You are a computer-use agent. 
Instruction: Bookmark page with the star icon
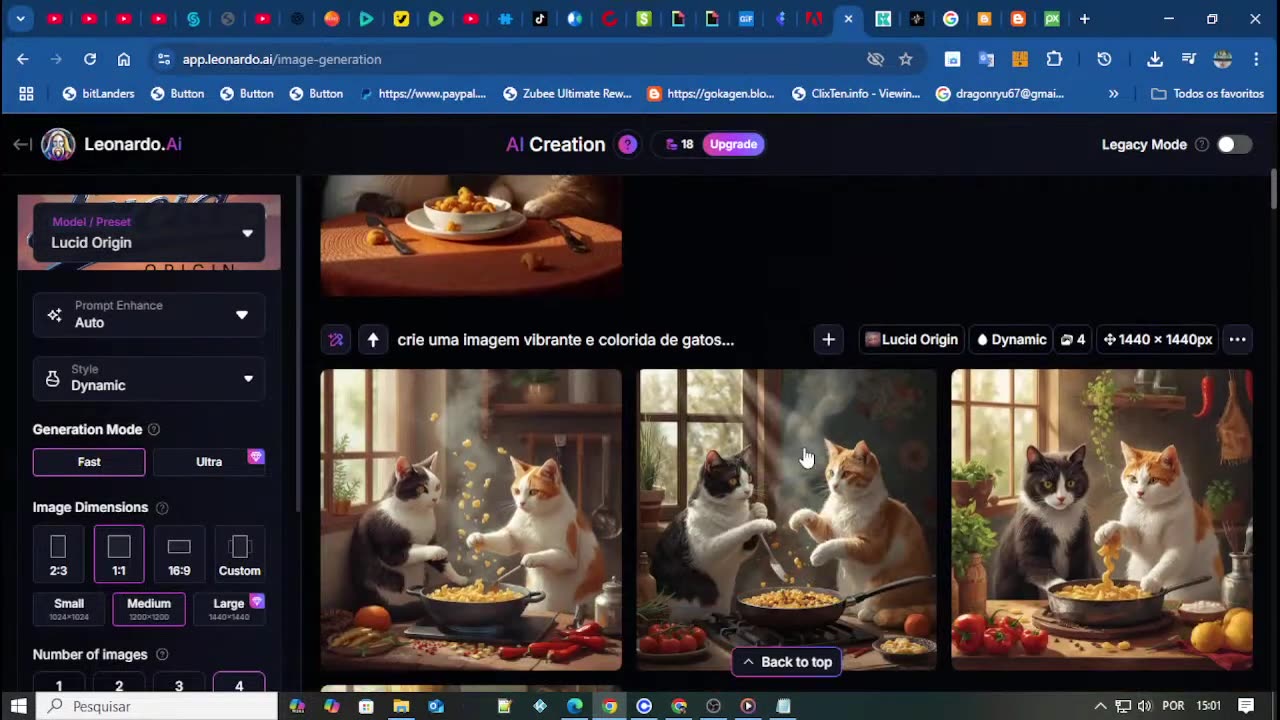pyautogui.click(x=906, y=59)
